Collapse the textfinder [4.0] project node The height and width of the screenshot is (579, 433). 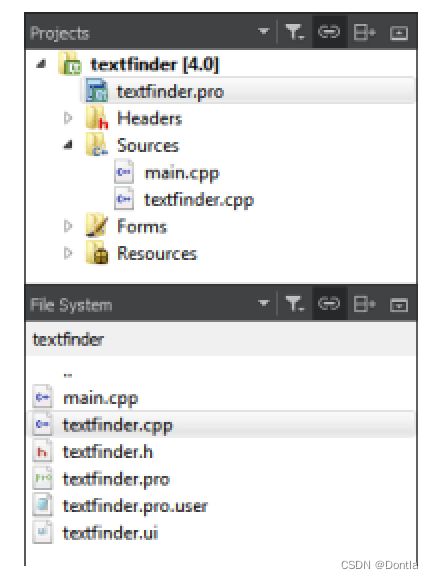41,65
